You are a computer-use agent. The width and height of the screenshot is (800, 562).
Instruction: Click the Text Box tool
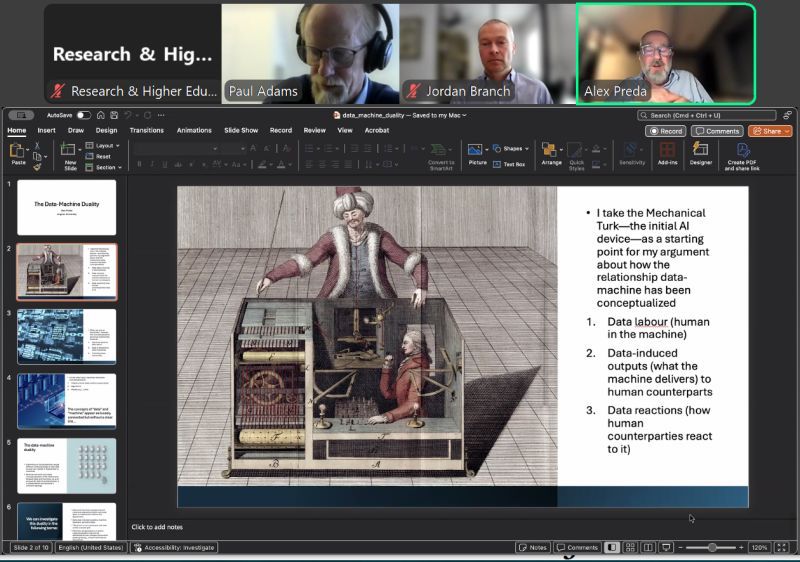[x=509, y=164]
